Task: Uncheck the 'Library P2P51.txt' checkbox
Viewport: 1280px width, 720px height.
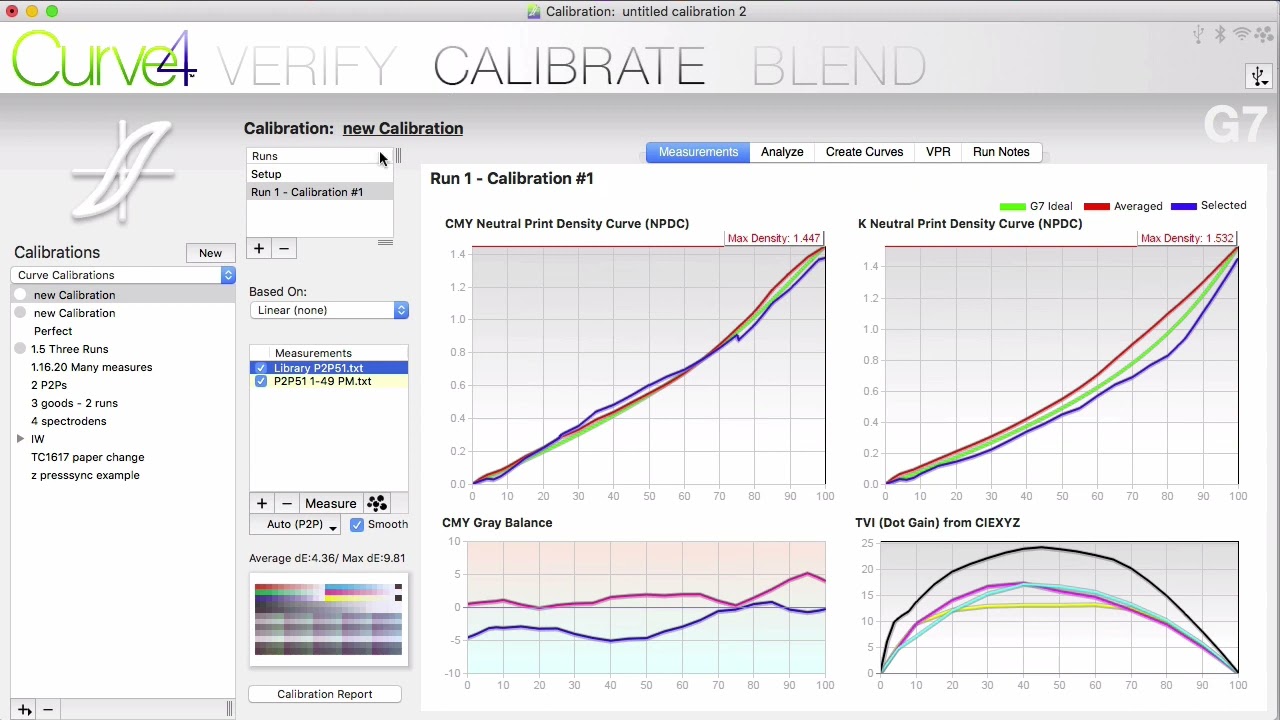Action: 261,368
